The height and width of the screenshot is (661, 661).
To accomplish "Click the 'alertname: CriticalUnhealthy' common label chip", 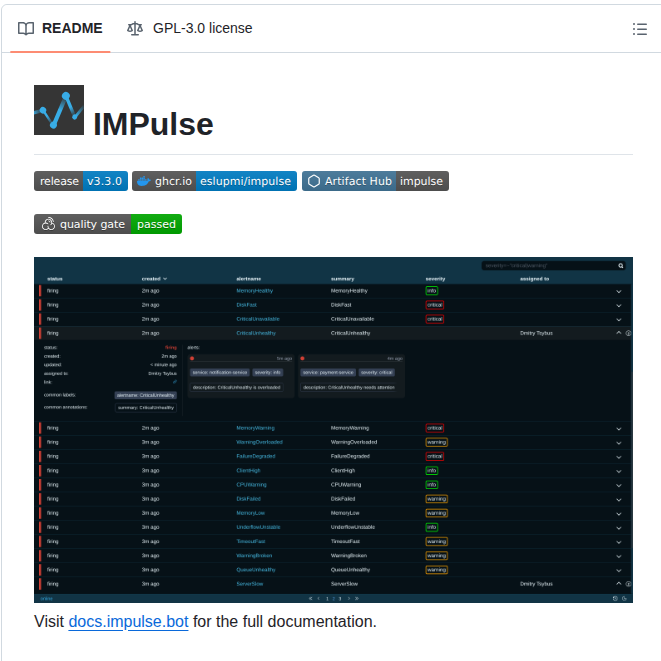I will (x=145, y=395).
